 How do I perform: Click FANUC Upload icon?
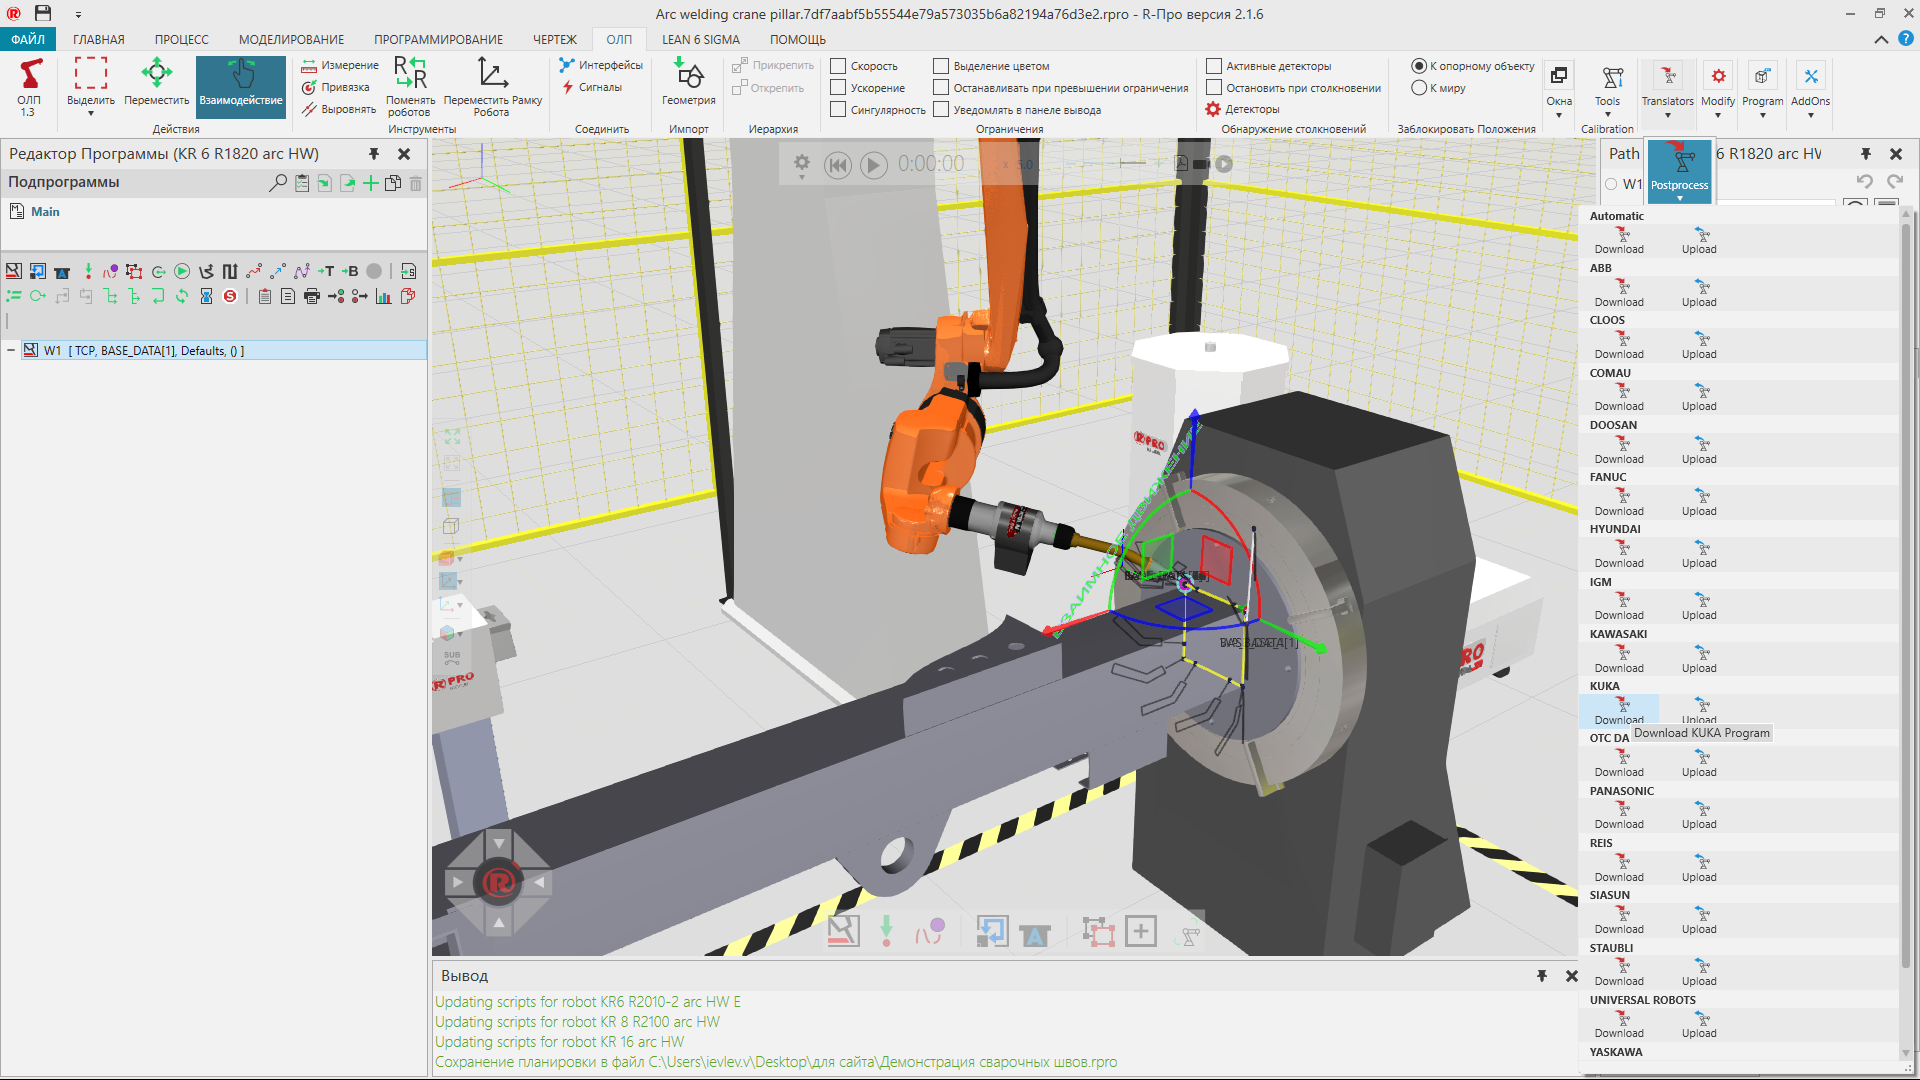click(1699, 502)
